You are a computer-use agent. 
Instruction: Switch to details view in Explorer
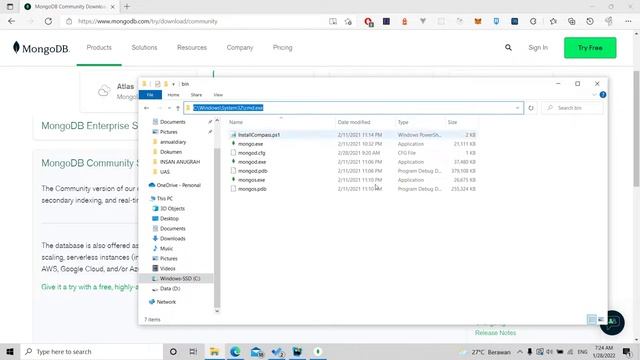[592, 320]
